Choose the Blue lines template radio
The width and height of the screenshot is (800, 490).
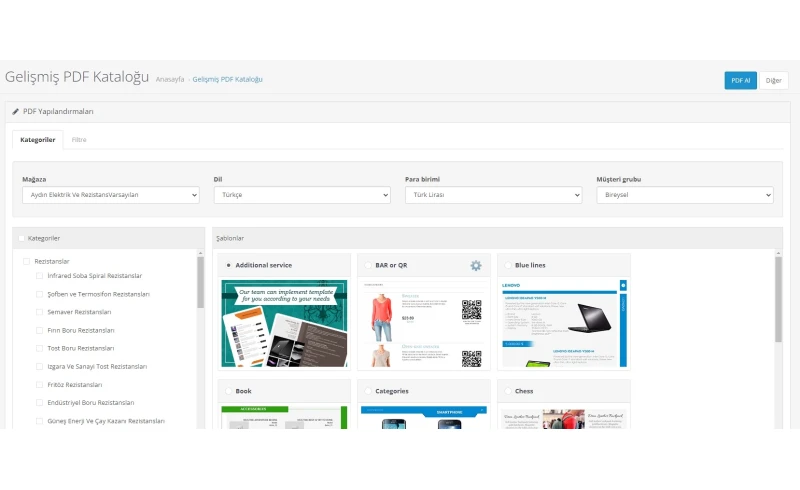click(x=508, y=265)
